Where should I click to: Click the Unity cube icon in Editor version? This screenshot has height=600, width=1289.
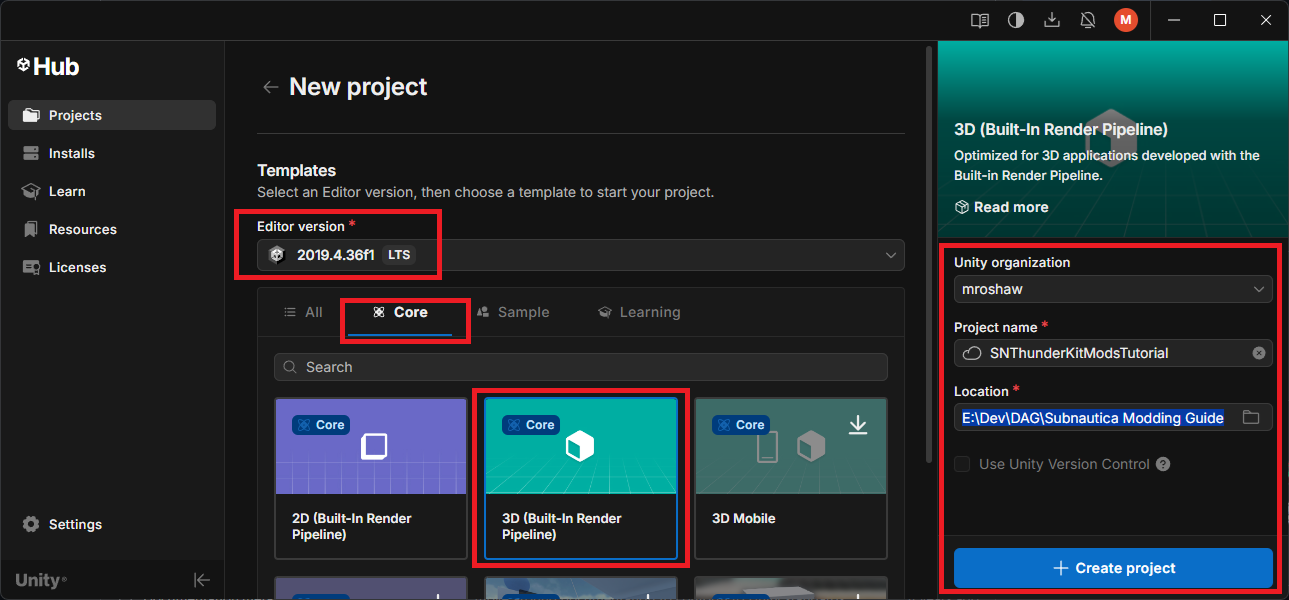(277, 255)
